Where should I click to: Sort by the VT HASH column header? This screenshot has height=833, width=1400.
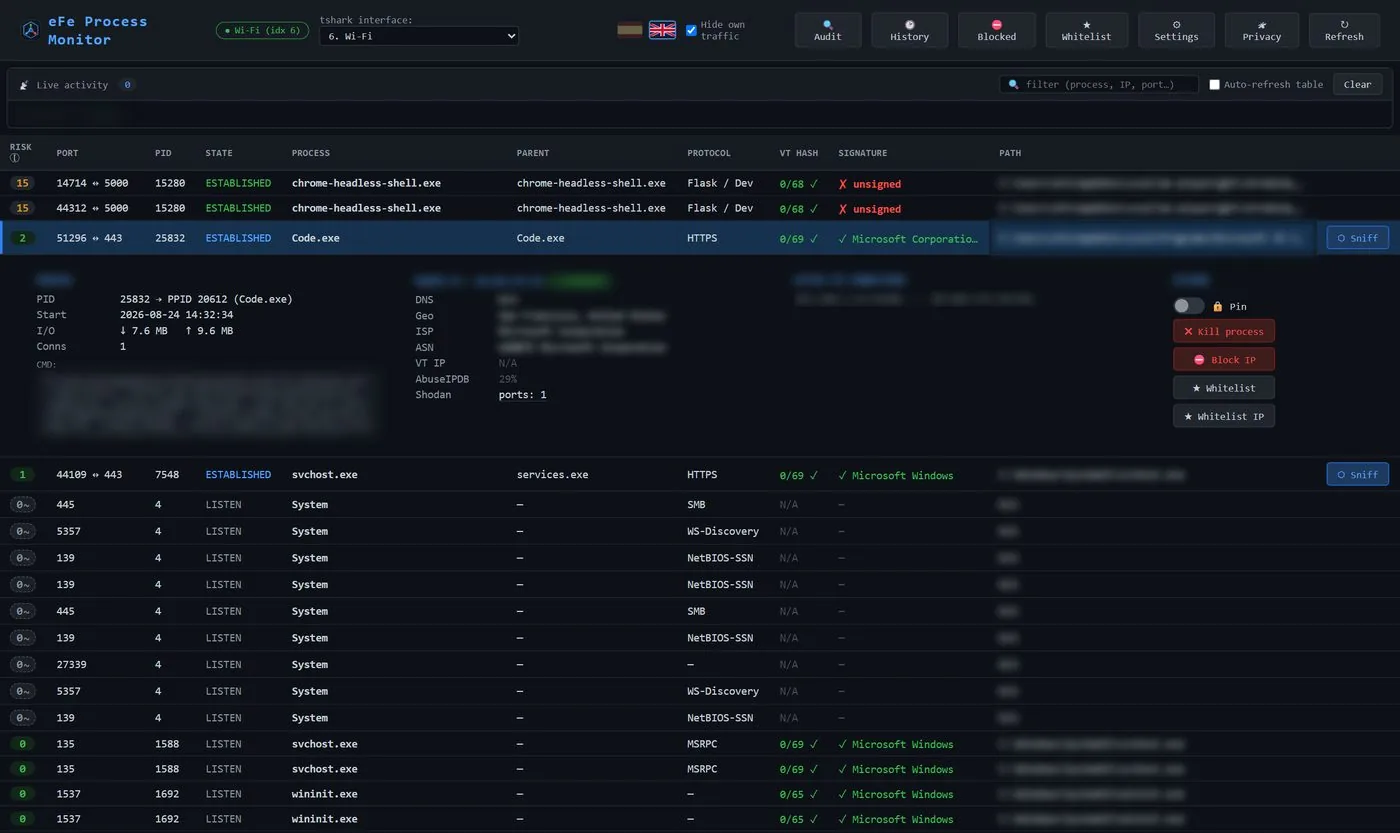tap(799, 153)
